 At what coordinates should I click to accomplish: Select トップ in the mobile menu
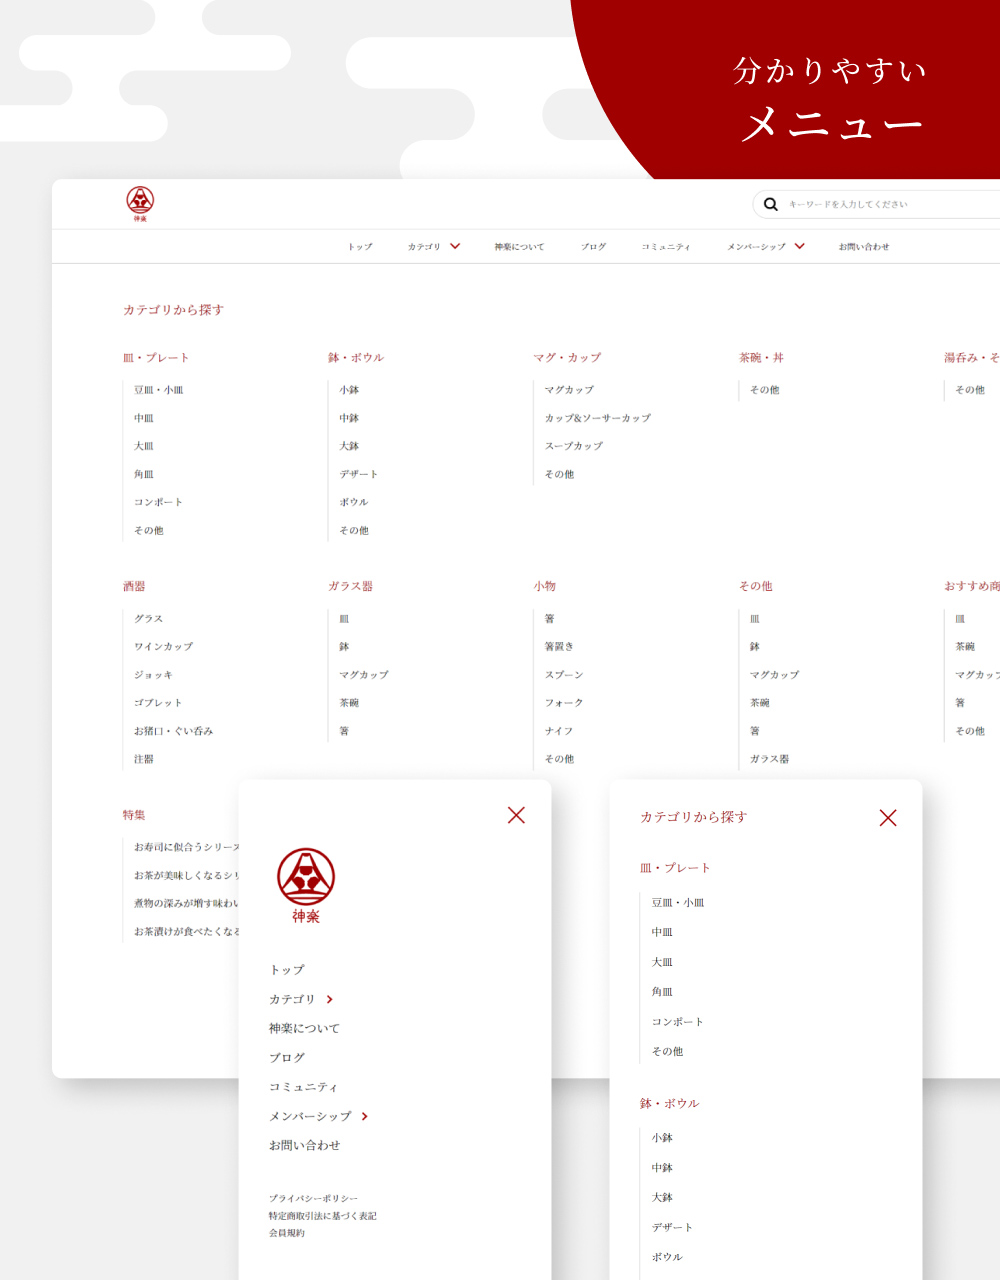[287, 970]
